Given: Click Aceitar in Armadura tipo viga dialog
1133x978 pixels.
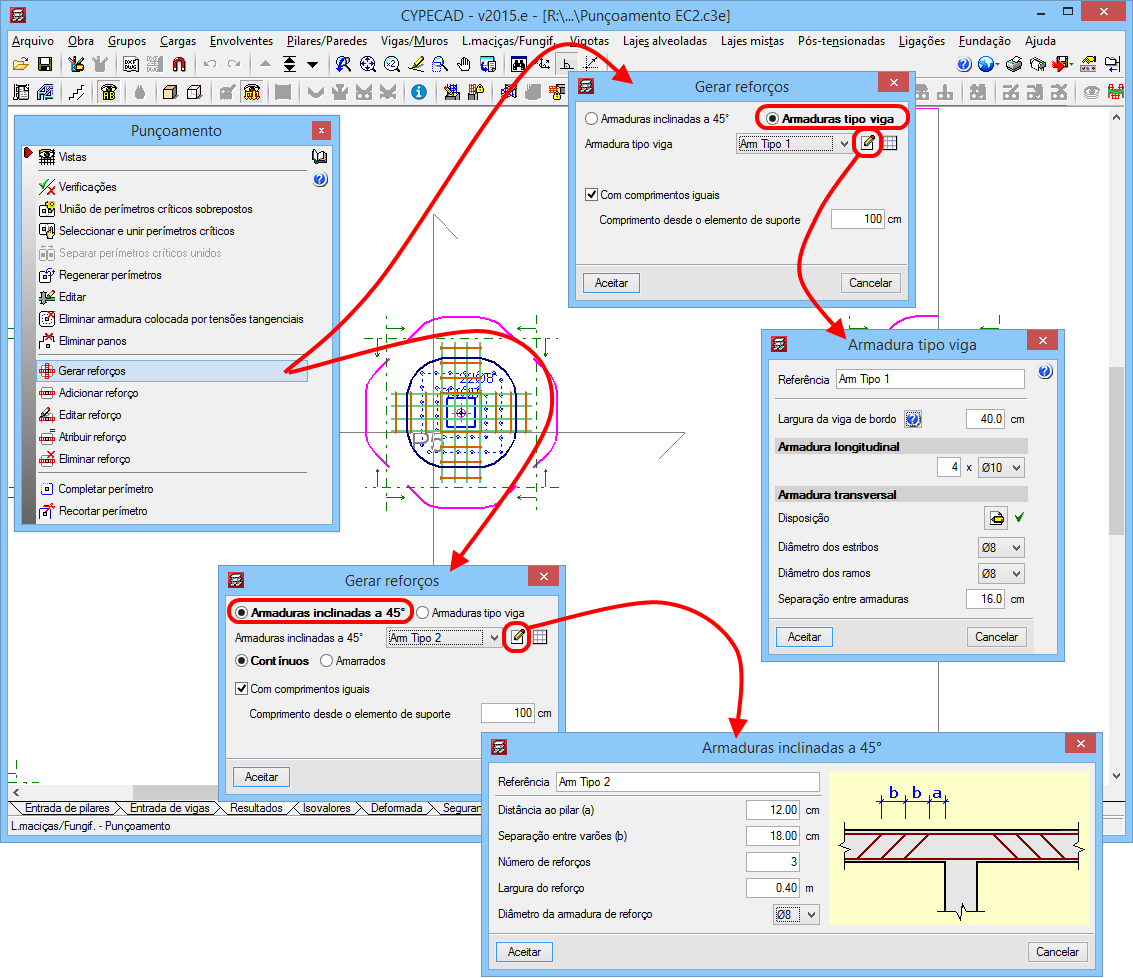Looking at the screenshot, I should coord(804,637).
